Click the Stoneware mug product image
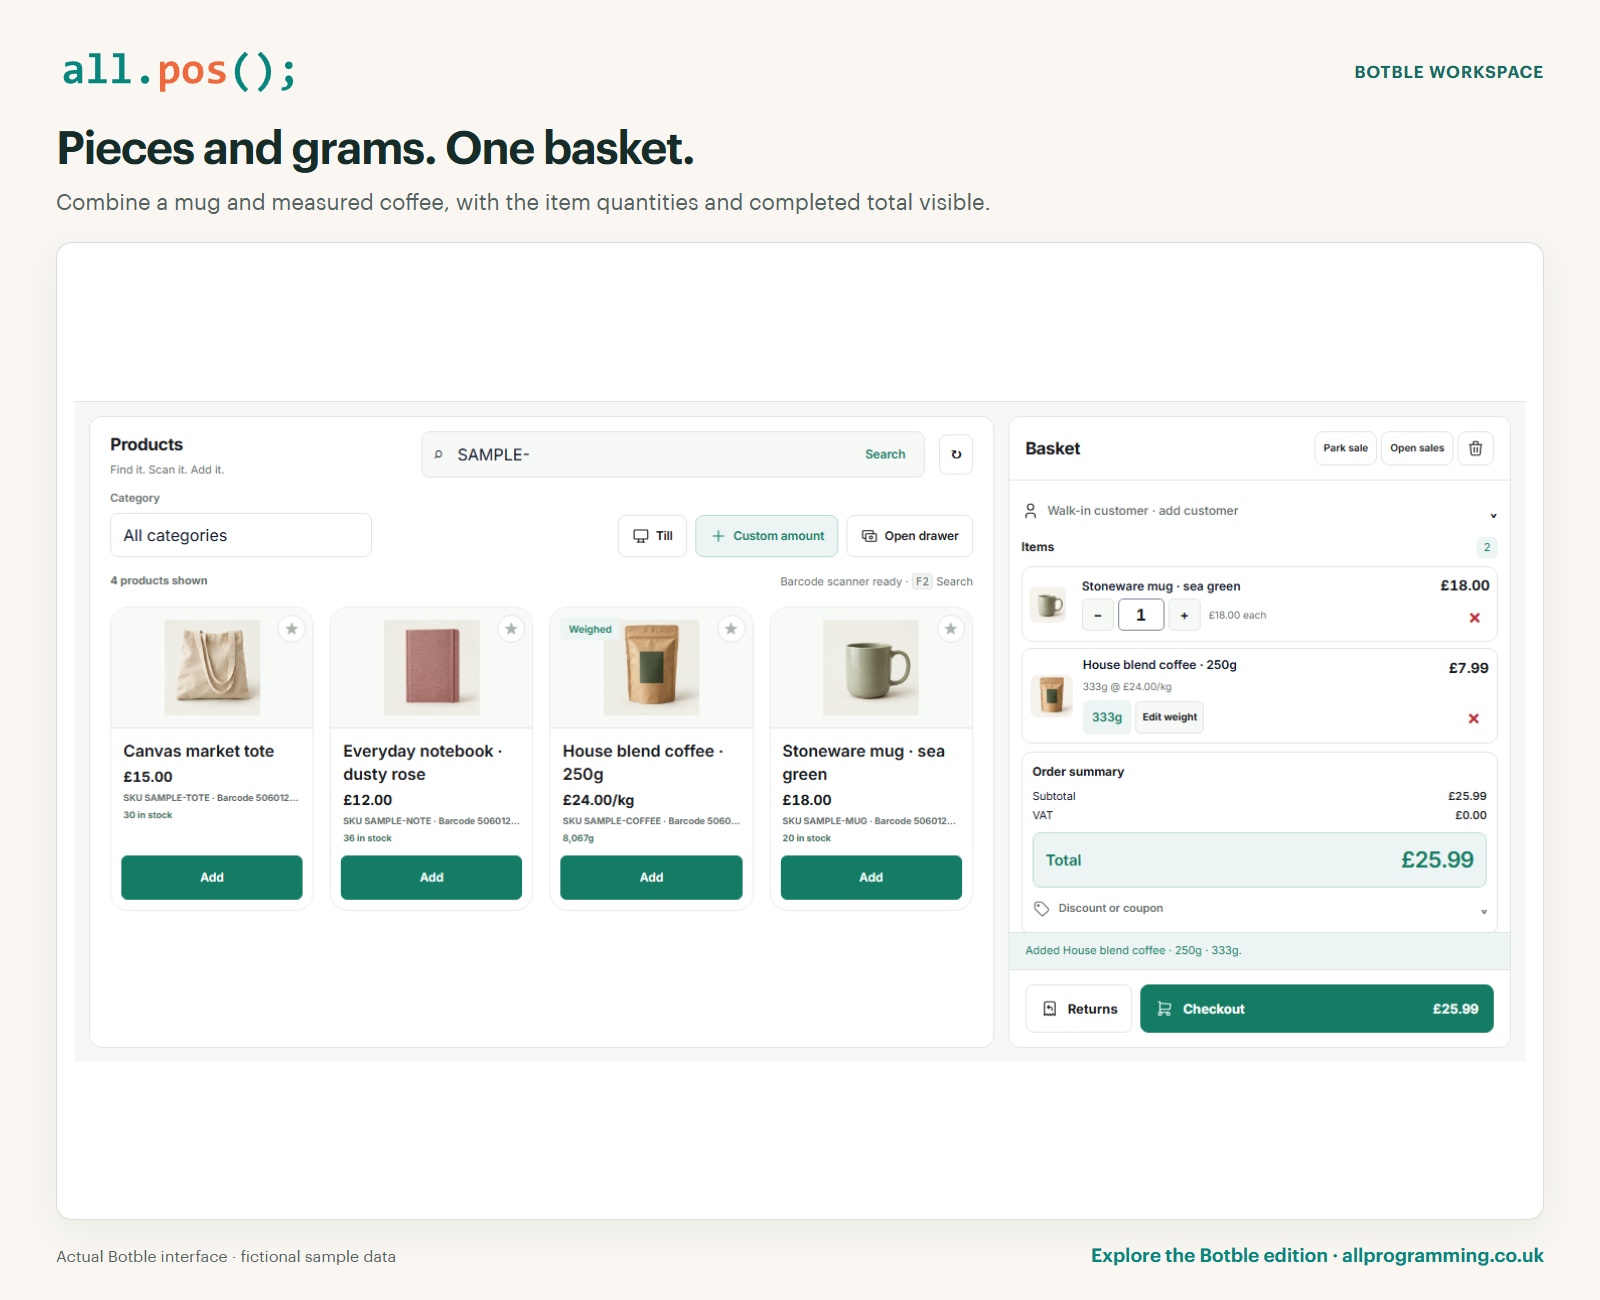 (x=871, y=667)
